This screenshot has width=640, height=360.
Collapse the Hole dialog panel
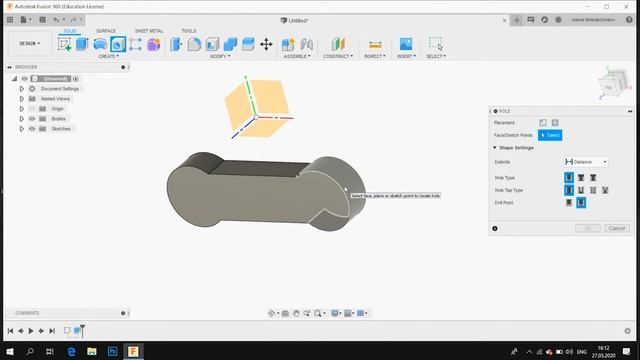(630, 111)
